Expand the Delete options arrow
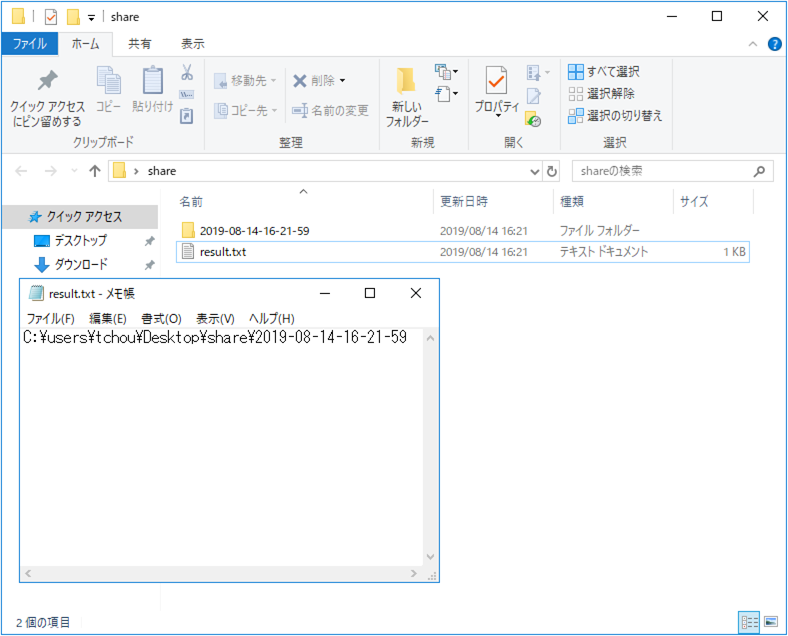The width and height of the screenshot is (788, 636). click(x=343, y=80)
